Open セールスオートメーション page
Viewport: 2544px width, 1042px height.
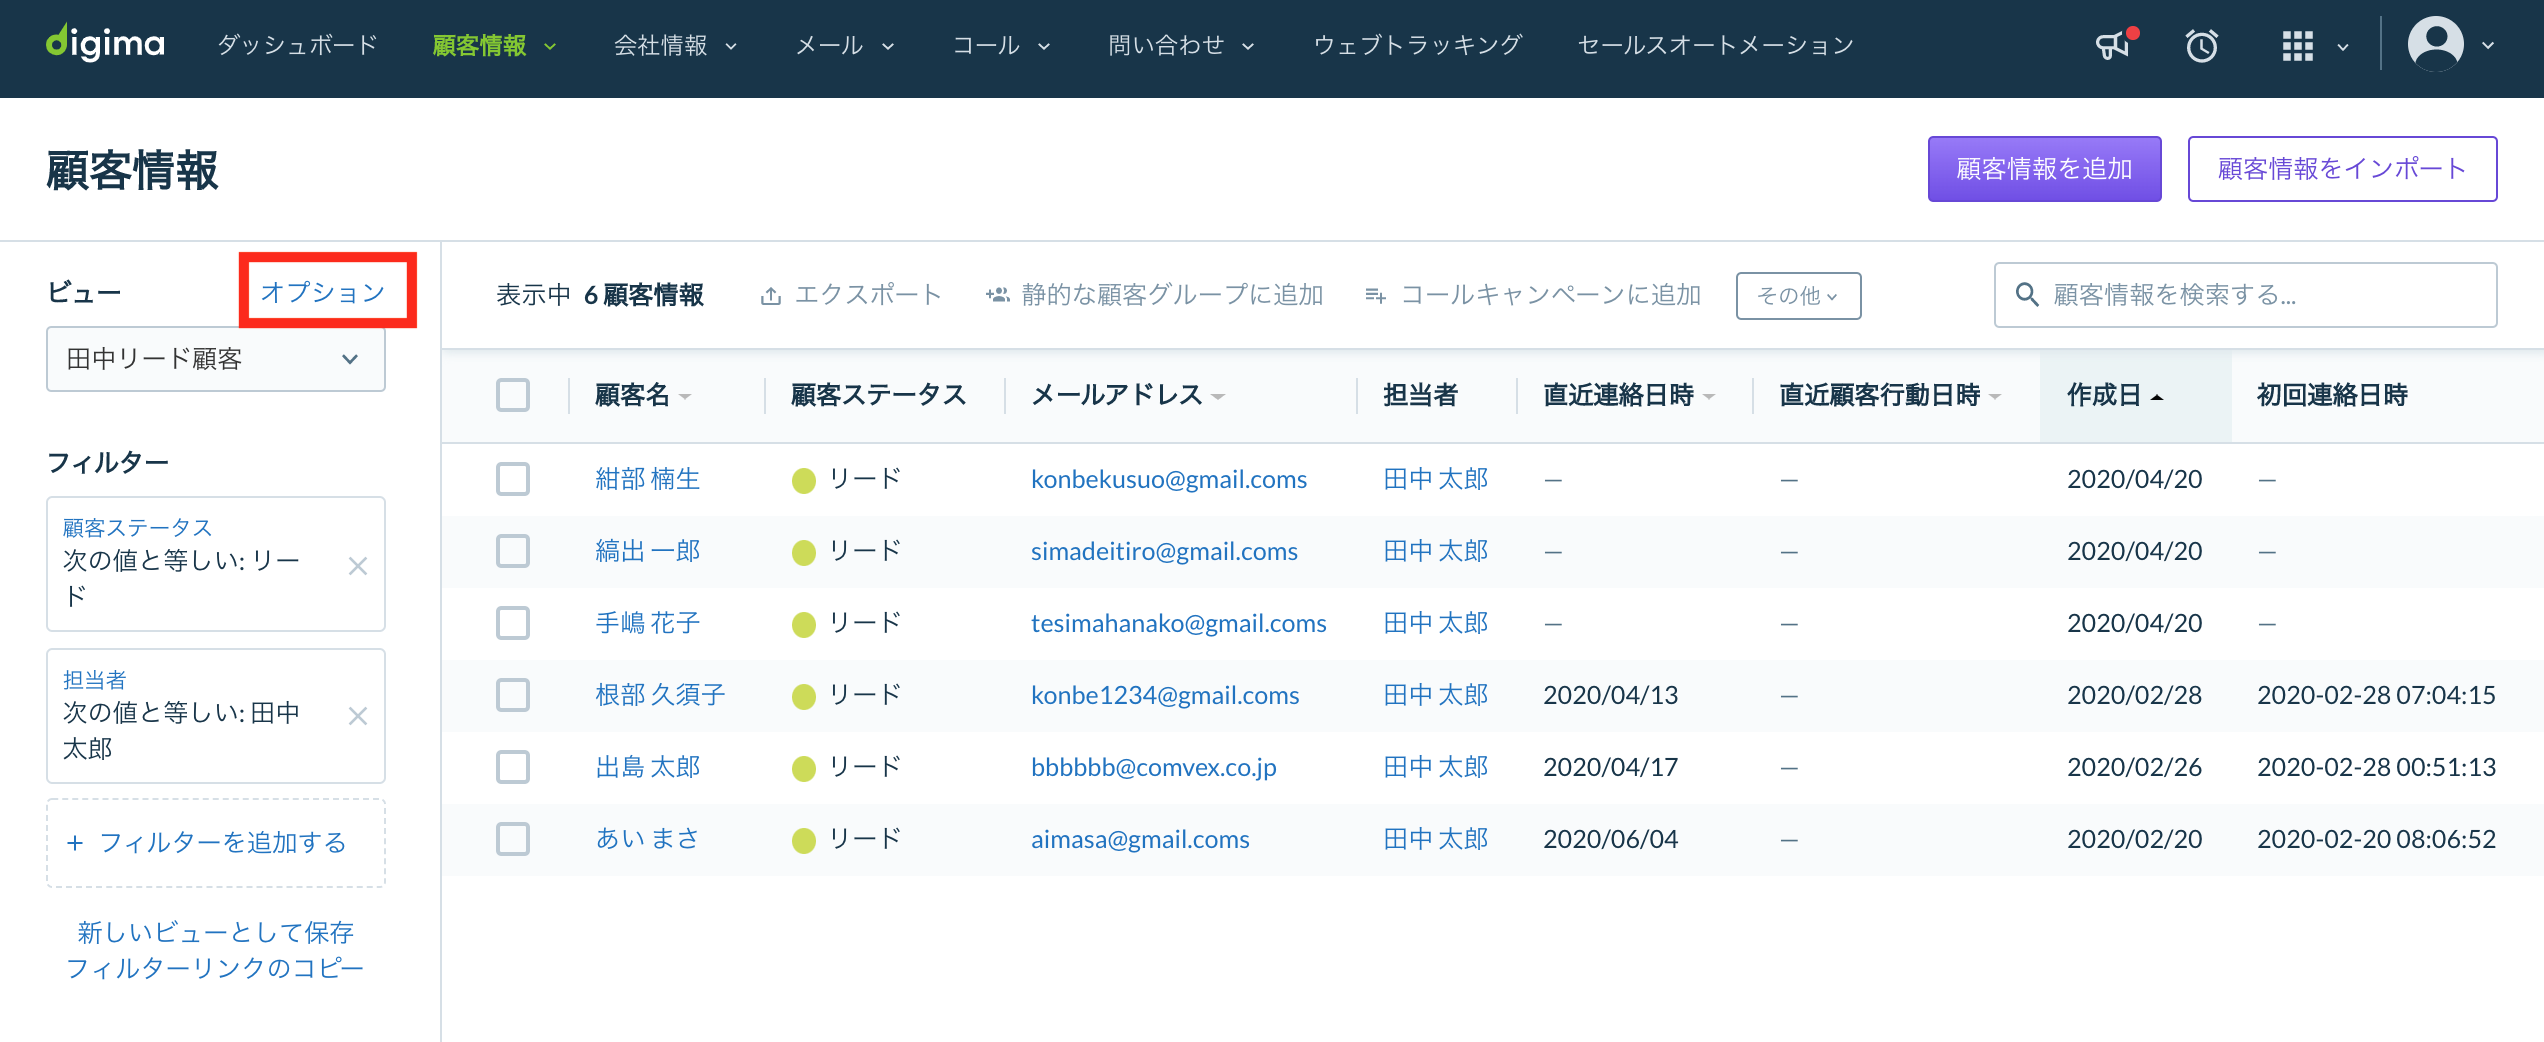(x=1716, y=45)
